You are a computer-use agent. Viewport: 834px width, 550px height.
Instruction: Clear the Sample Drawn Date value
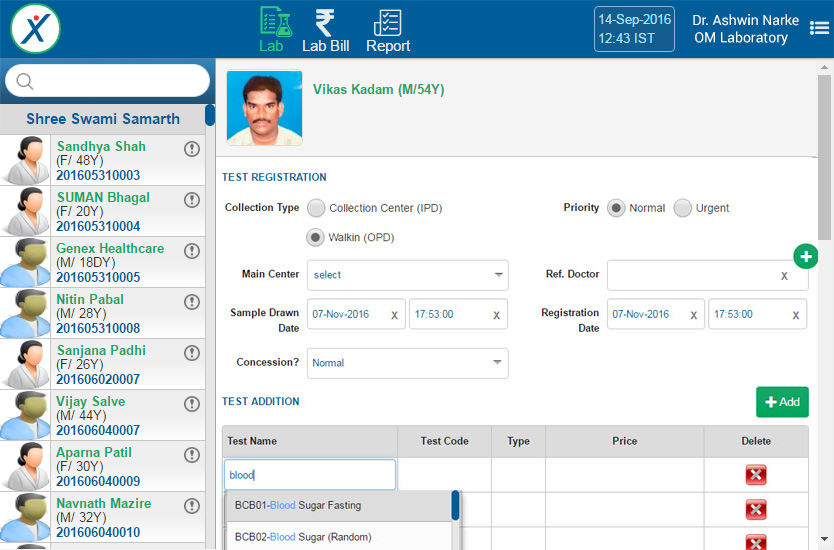pyautogui.click(x=394, y=315)
